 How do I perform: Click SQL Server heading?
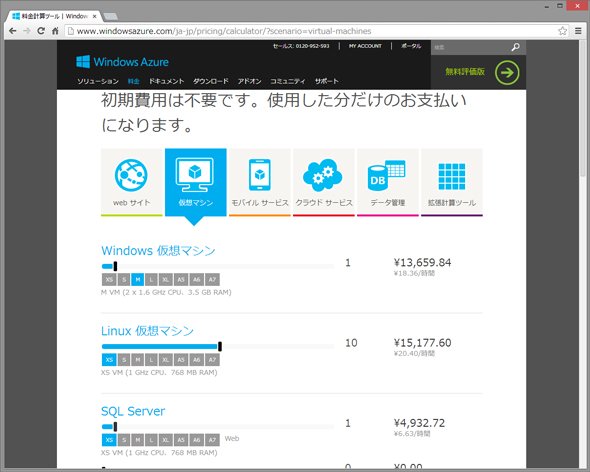(133, 411)
